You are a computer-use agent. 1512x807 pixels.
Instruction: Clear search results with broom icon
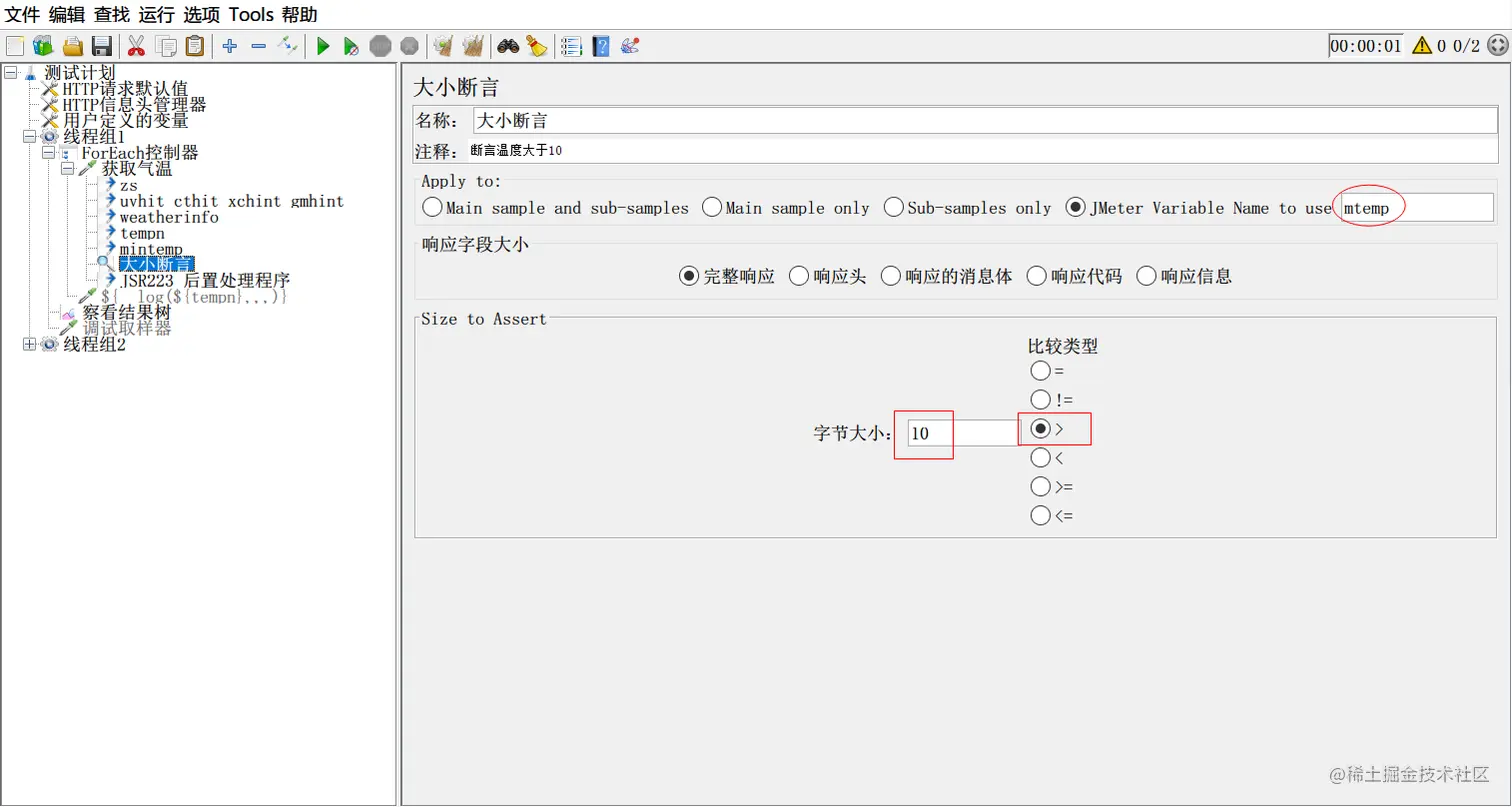point(538,45)
